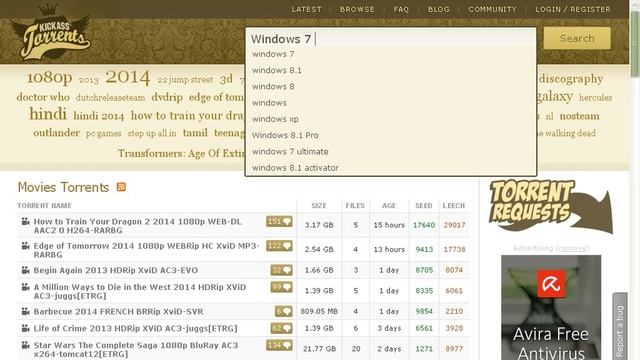The image size is (640, 360).
Task: Open the COMMUNITY menu item
Action: click(492, 9)
